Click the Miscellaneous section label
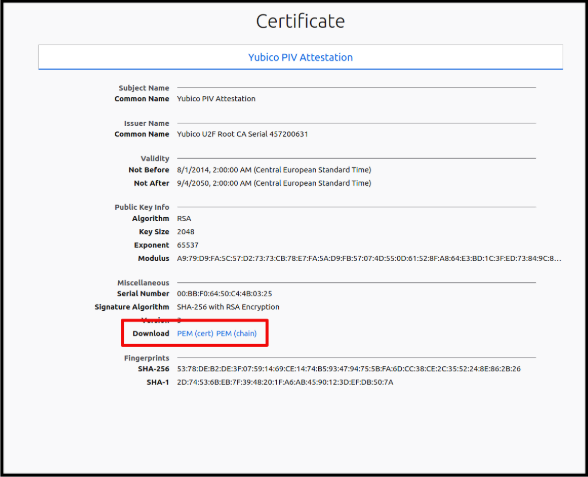The height and width of the screenshot is (477, 588). point(143,282)
